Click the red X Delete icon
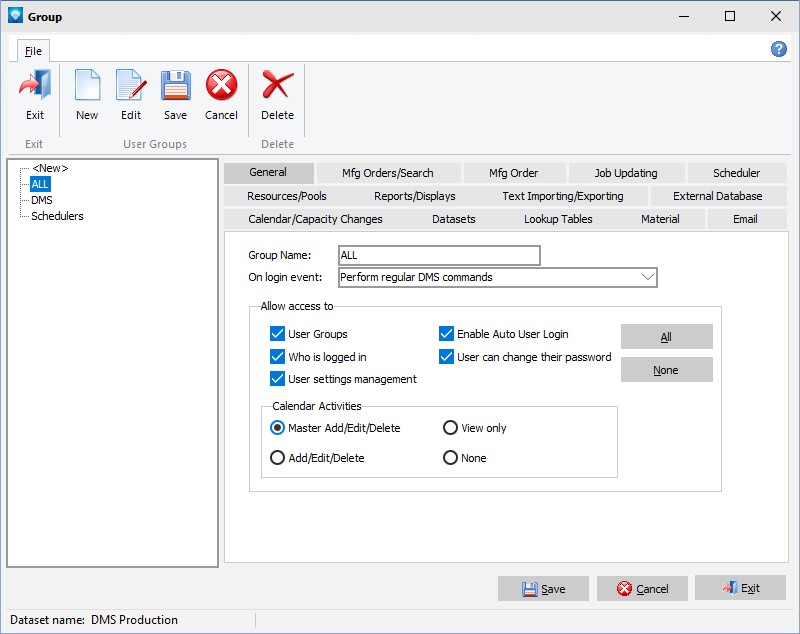800x634 pixels. pos(277,88)
